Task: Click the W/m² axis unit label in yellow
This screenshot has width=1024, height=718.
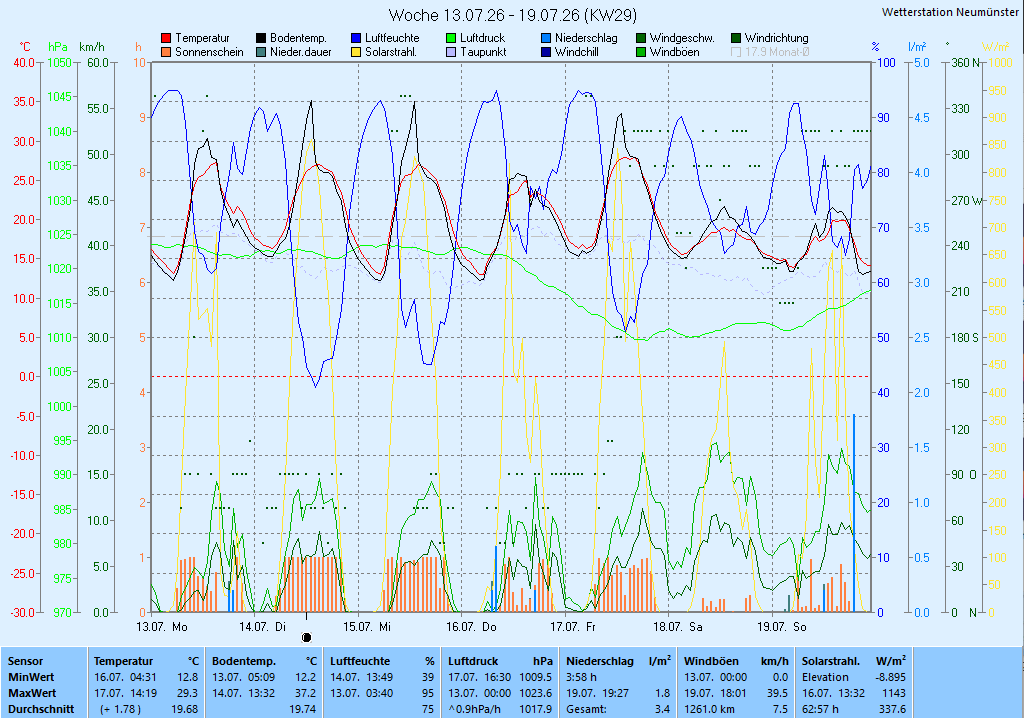Action: pos(996,47)
